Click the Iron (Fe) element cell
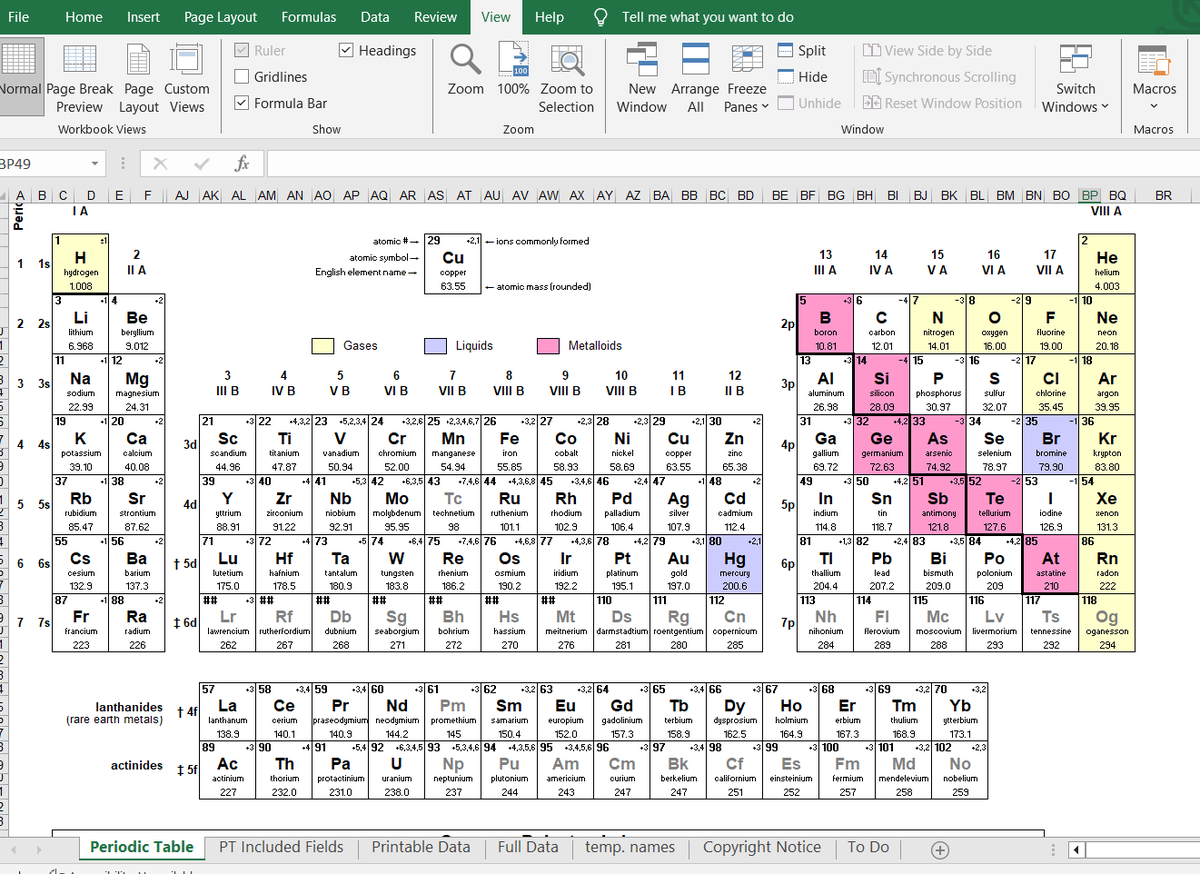 [x=509, y=444]
